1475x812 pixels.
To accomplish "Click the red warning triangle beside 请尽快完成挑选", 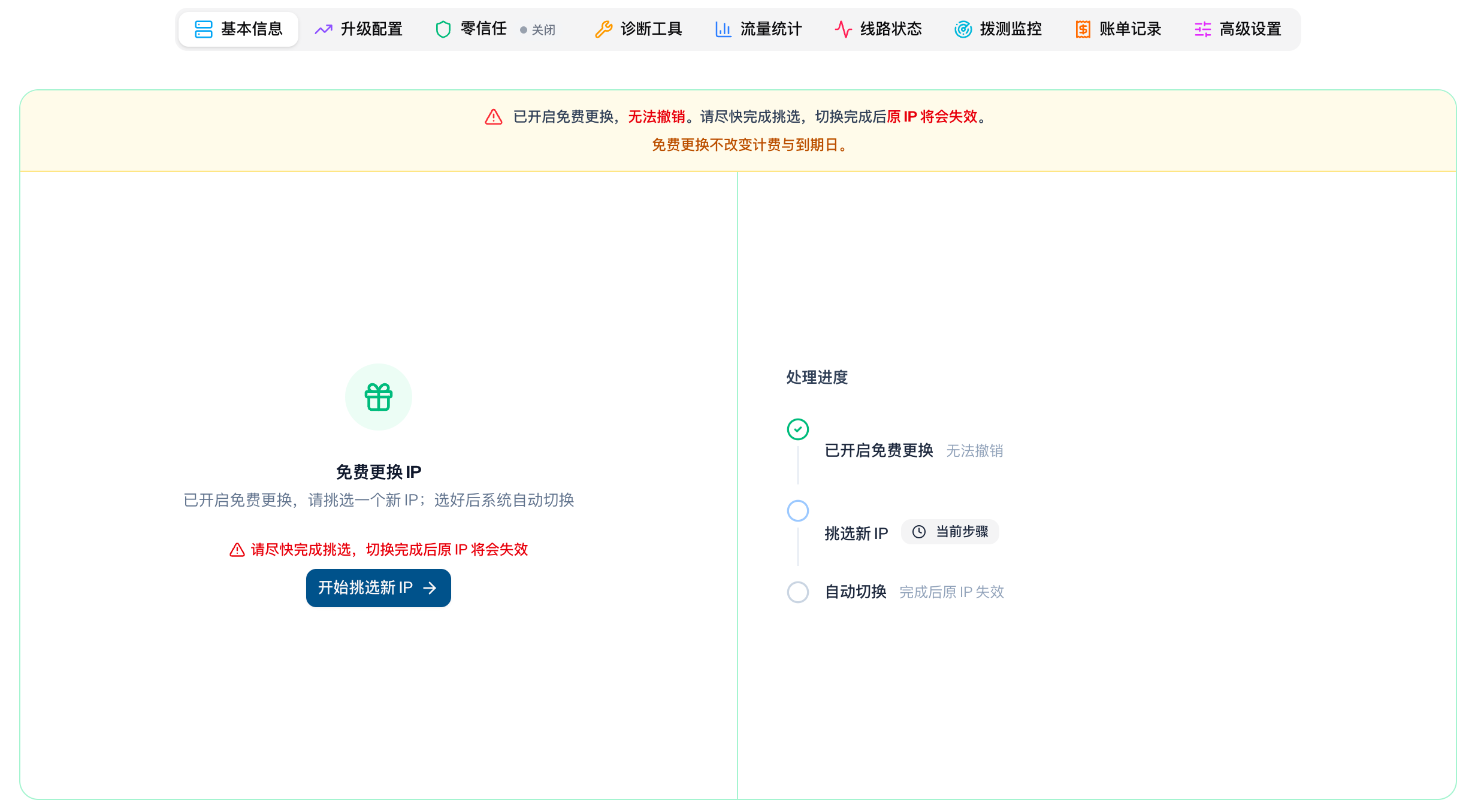I will [237, 550].
